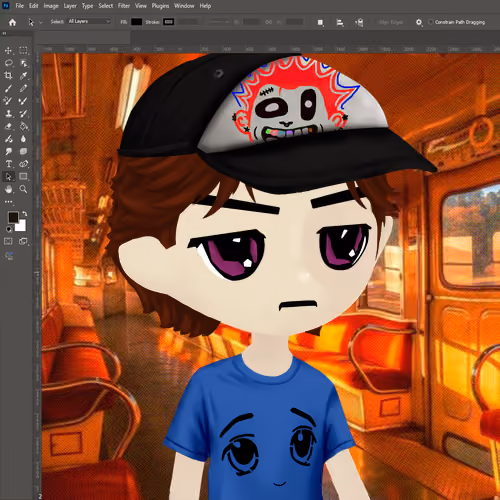Enable Constrain Path Dragging checkbox
The height and width of the screenshot is (500, 500).
point(431,22)
